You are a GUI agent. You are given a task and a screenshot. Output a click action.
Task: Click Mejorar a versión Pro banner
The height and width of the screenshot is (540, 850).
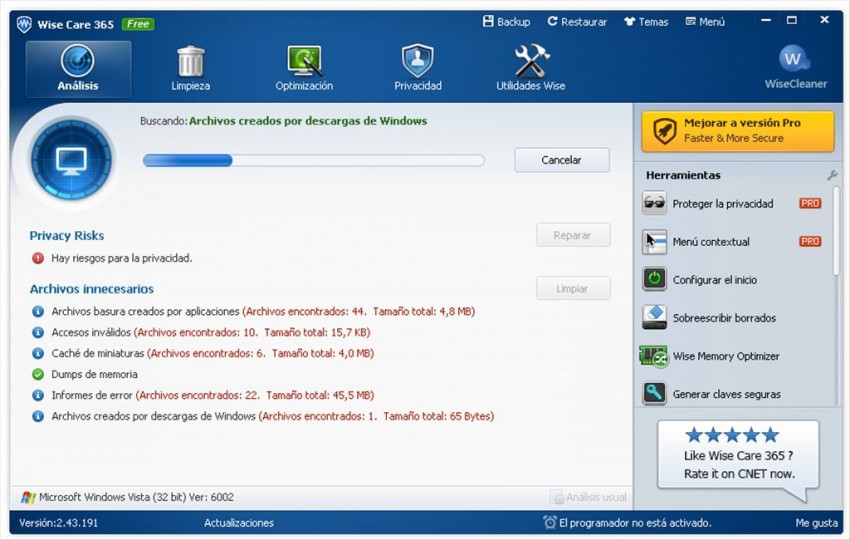tap(737, 131)
